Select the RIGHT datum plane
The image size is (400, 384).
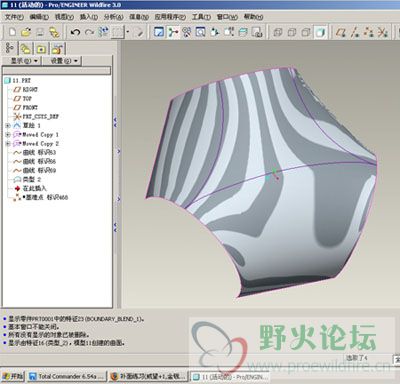pos(26,90)
